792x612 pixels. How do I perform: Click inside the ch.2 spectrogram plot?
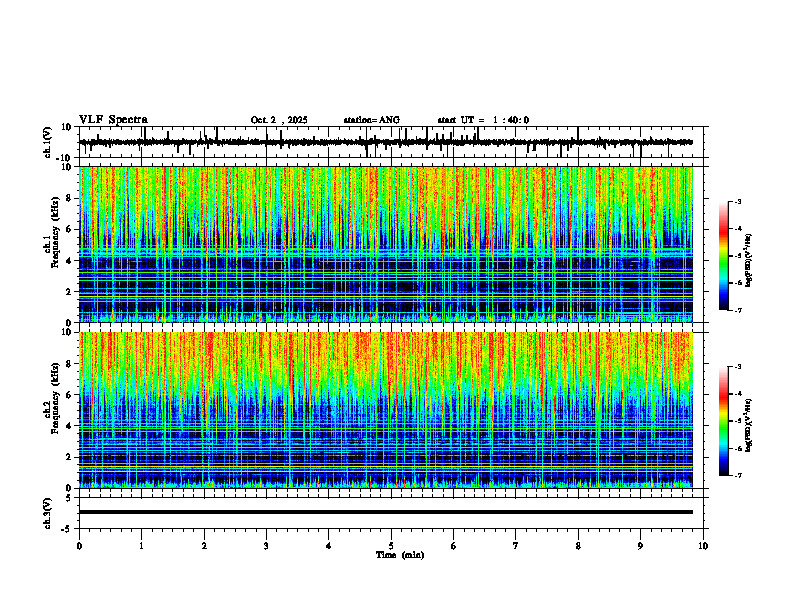point(386,410)
